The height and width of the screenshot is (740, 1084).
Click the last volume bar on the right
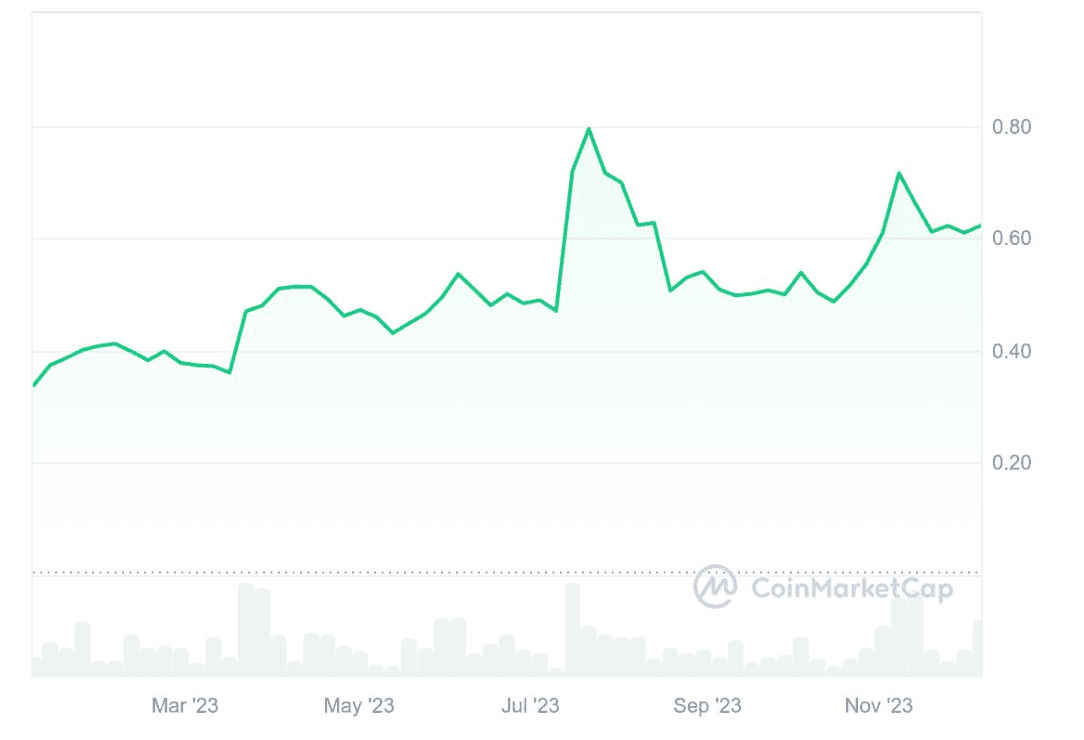[x=978, y=648]
